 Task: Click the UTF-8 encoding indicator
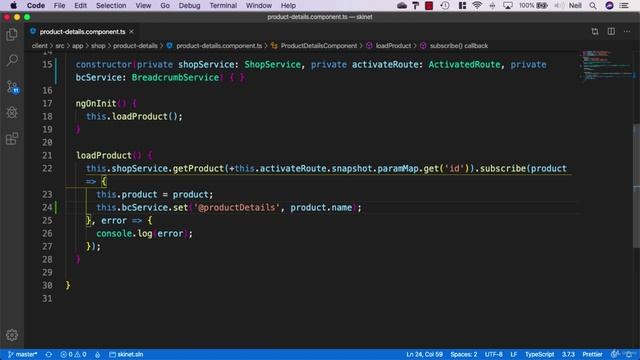click(493, 354)
